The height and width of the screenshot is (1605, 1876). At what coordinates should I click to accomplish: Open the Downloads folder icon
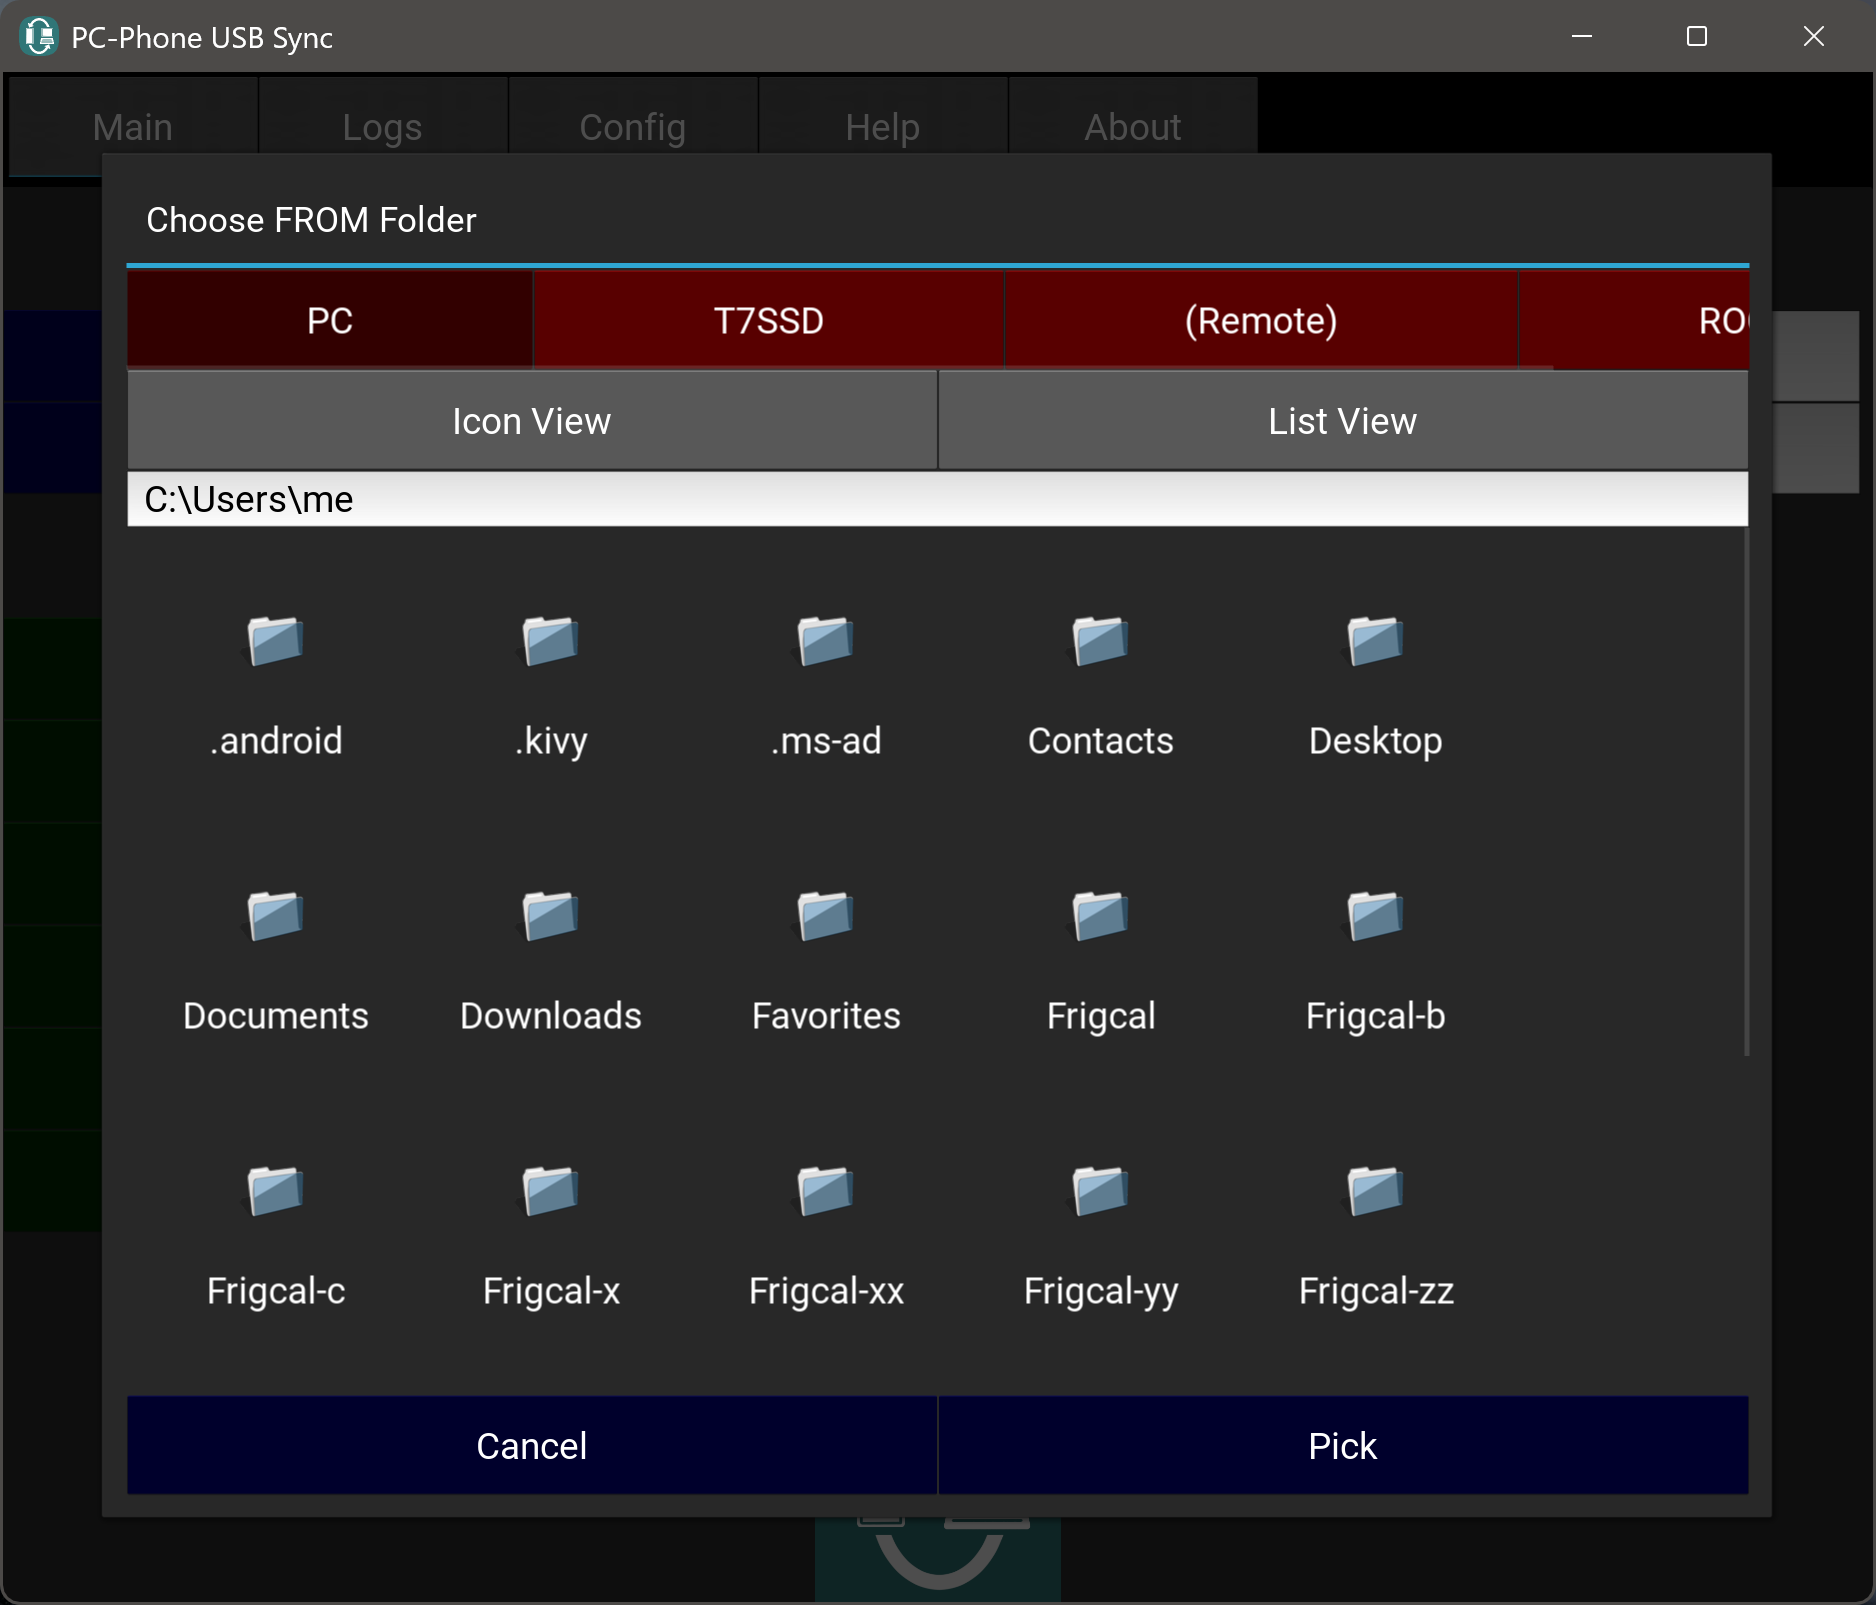click(550, 916)
